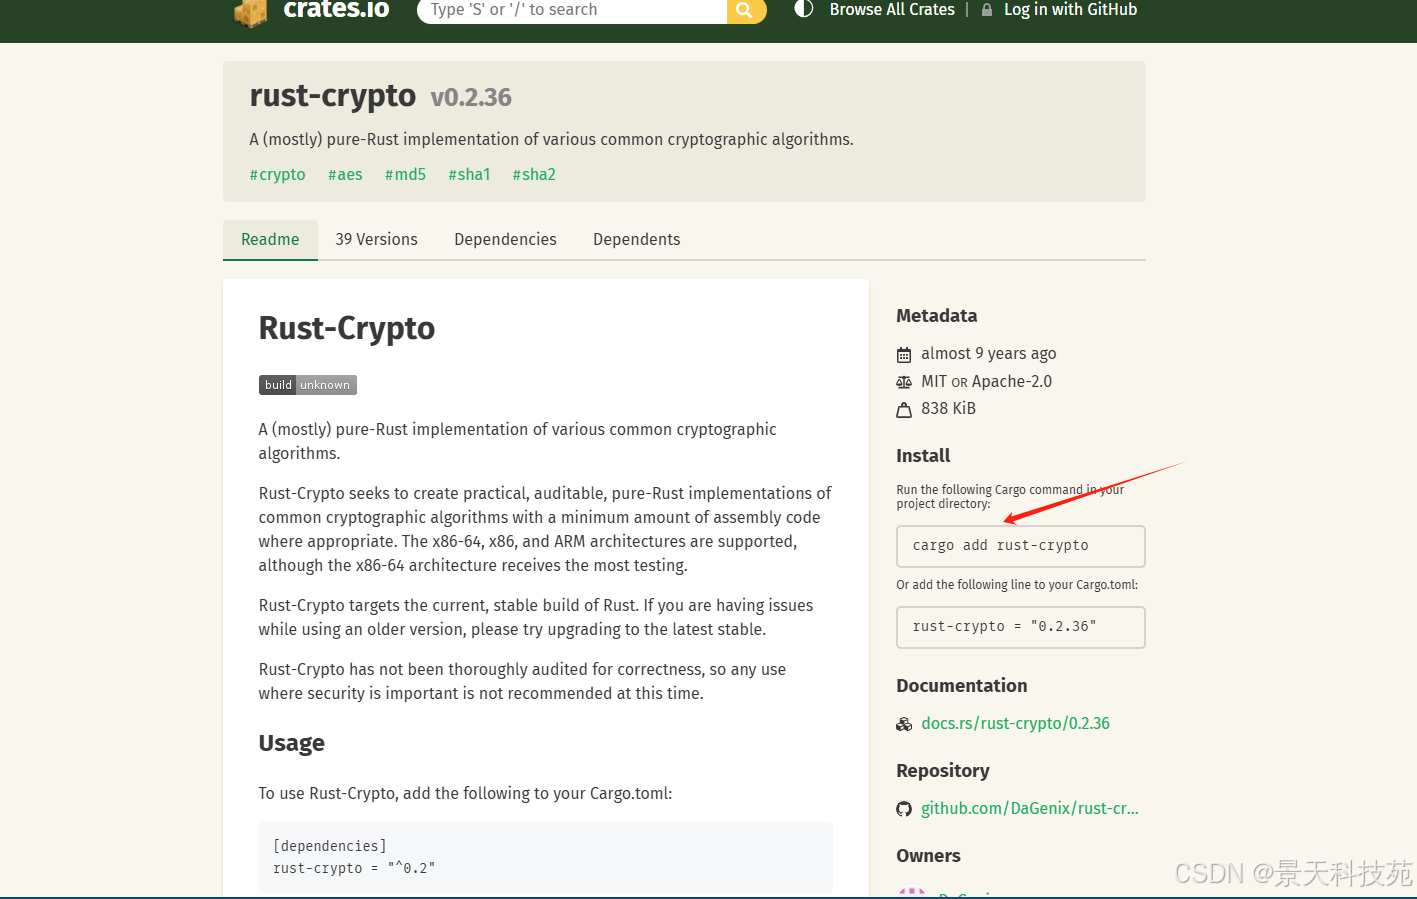Switch to the Dependencies tab
1417x899 pixels.
(x=505, y=240)
